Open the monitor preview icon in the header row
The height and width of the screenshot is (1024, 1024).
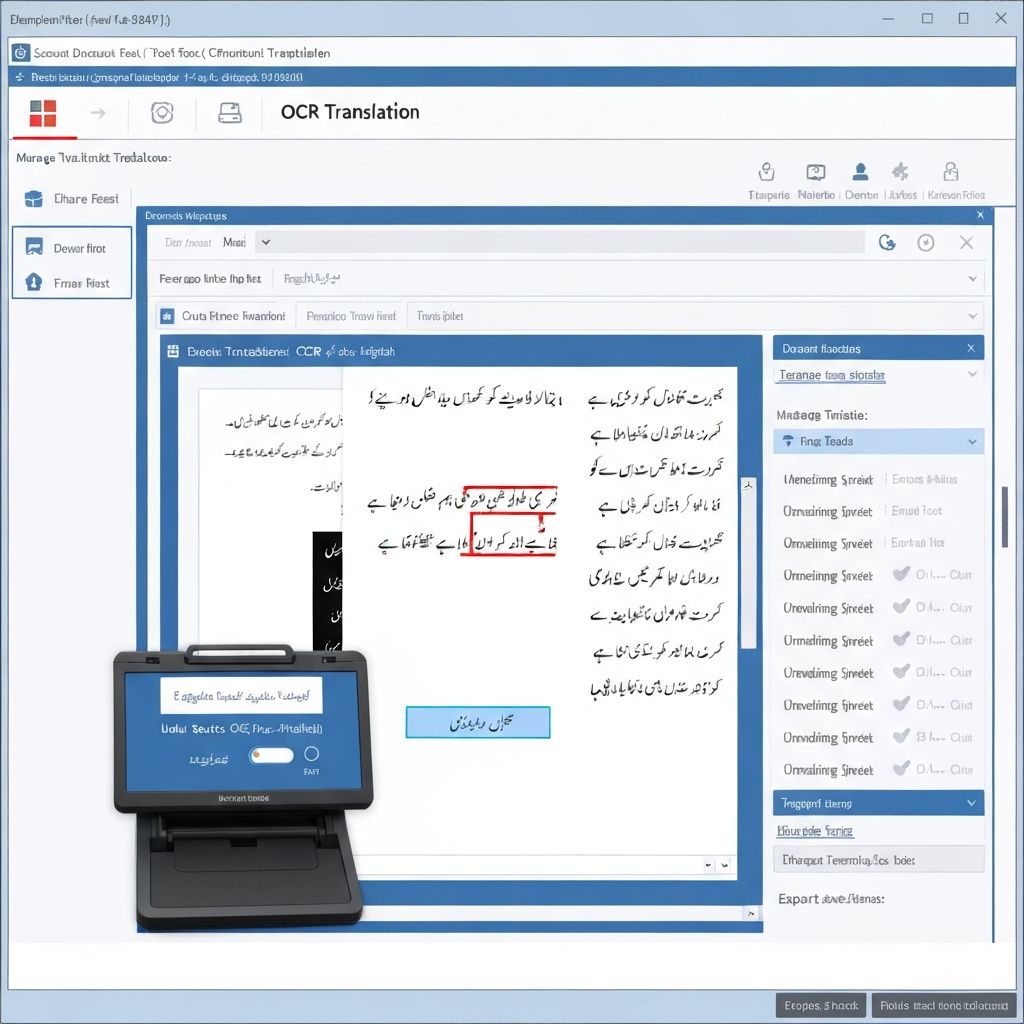(x=814, y=172)
